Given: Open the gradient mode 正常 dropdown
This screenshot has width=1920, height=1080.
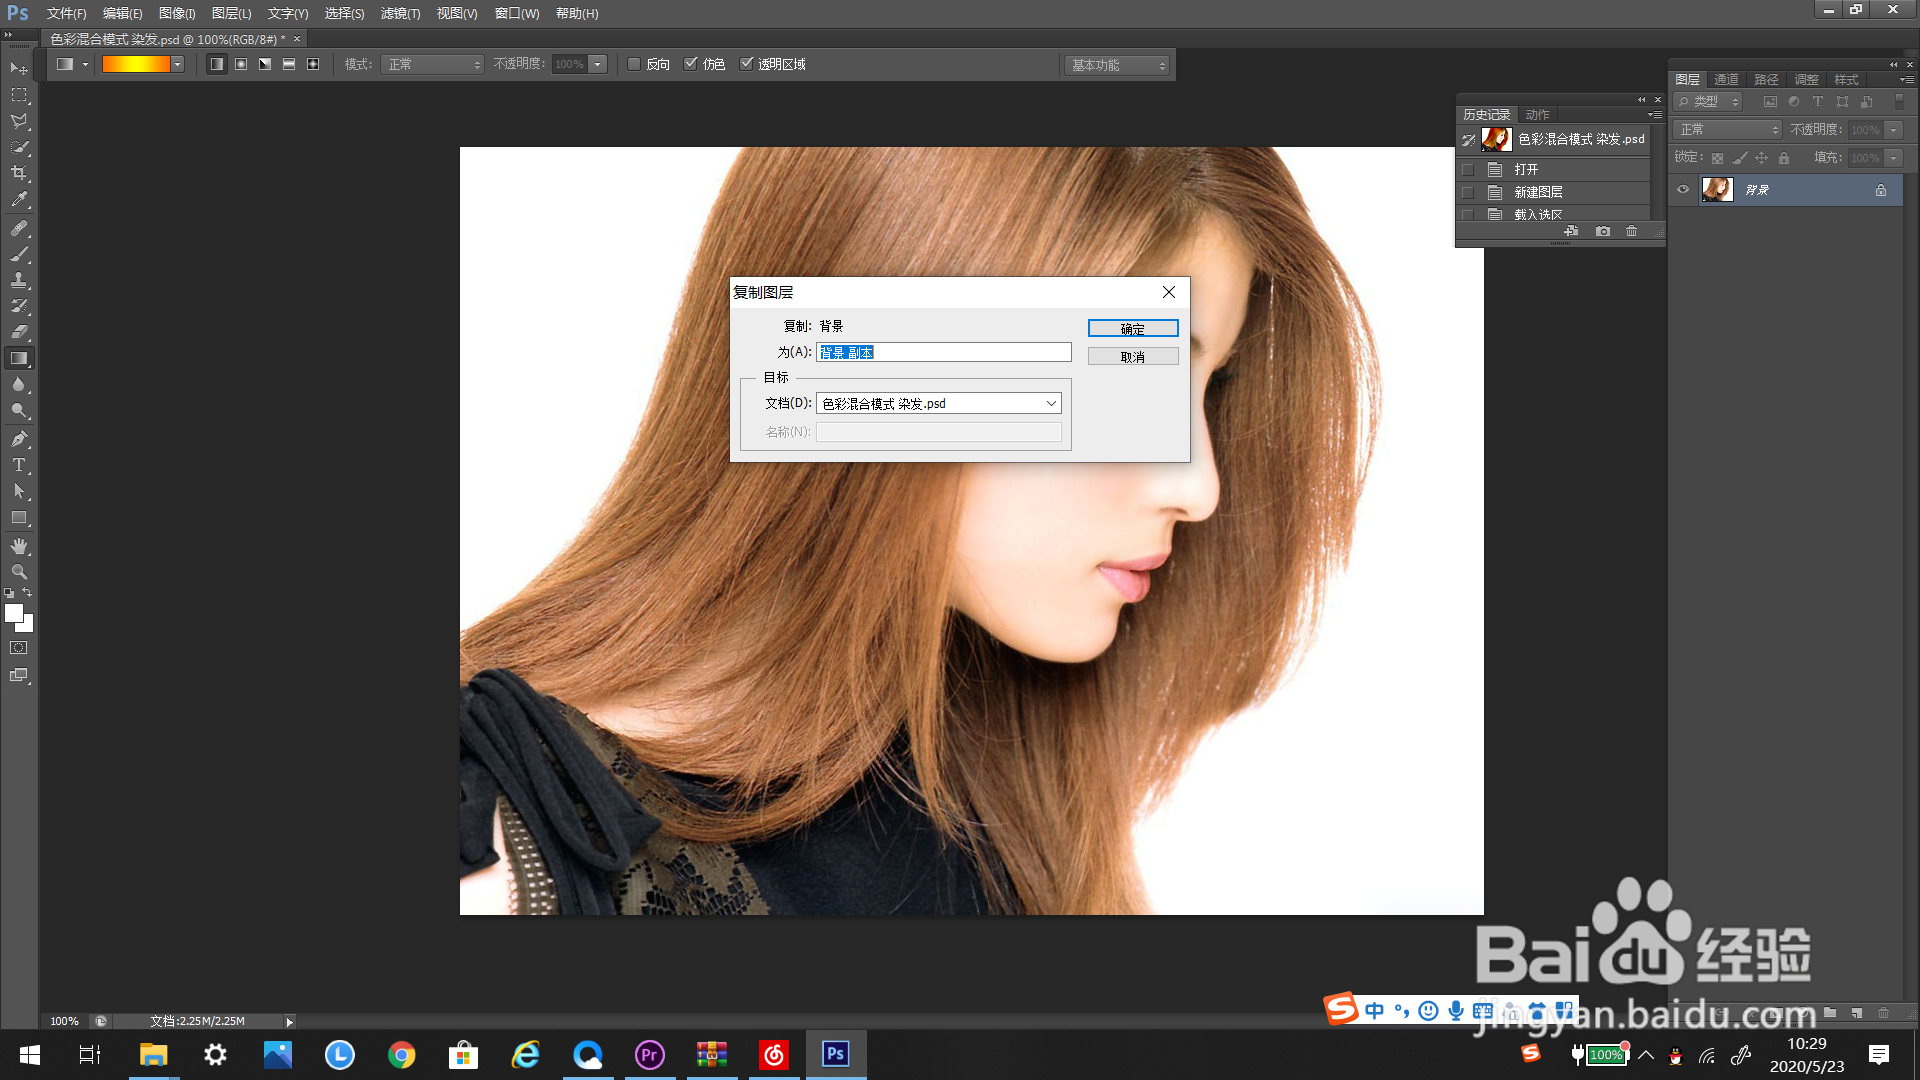Looking at the screenshot, I should 433,64.
